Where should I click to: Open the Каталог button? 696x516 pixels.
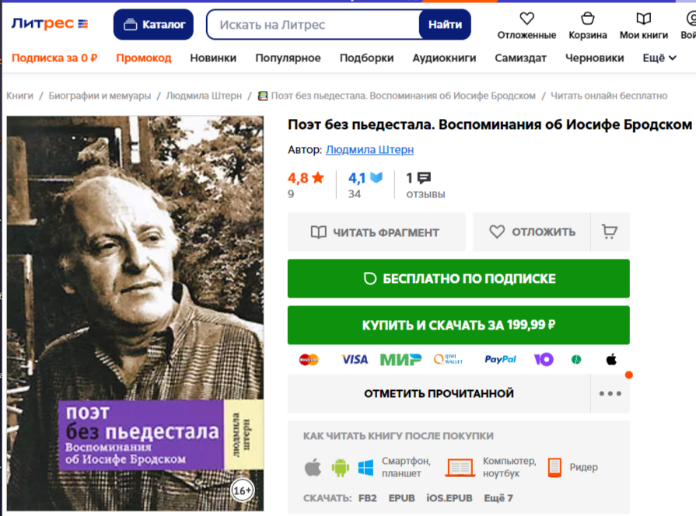click(x=153, y=24)
